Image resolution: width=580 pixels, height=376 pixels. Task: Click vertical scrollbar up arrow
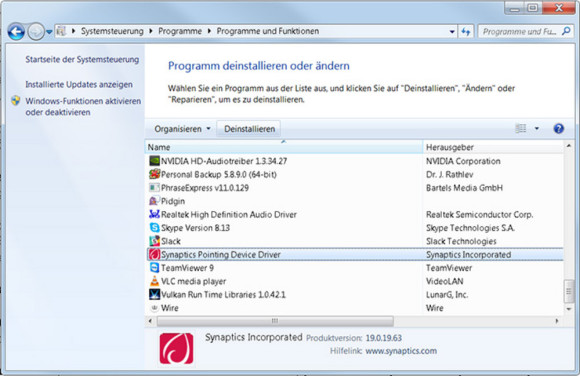(569, 146)
